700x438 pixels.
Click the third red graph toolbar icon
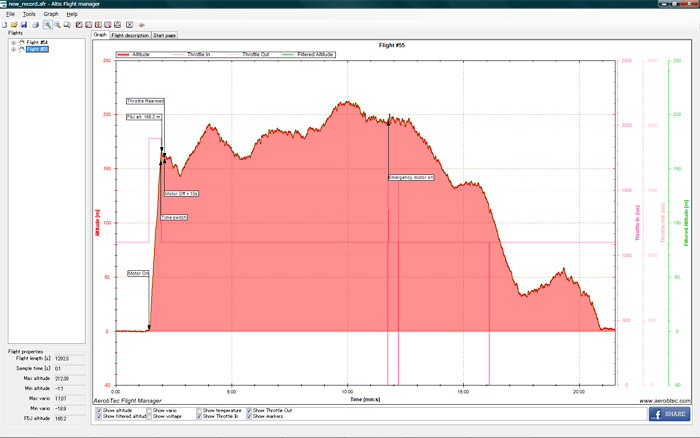98,25
